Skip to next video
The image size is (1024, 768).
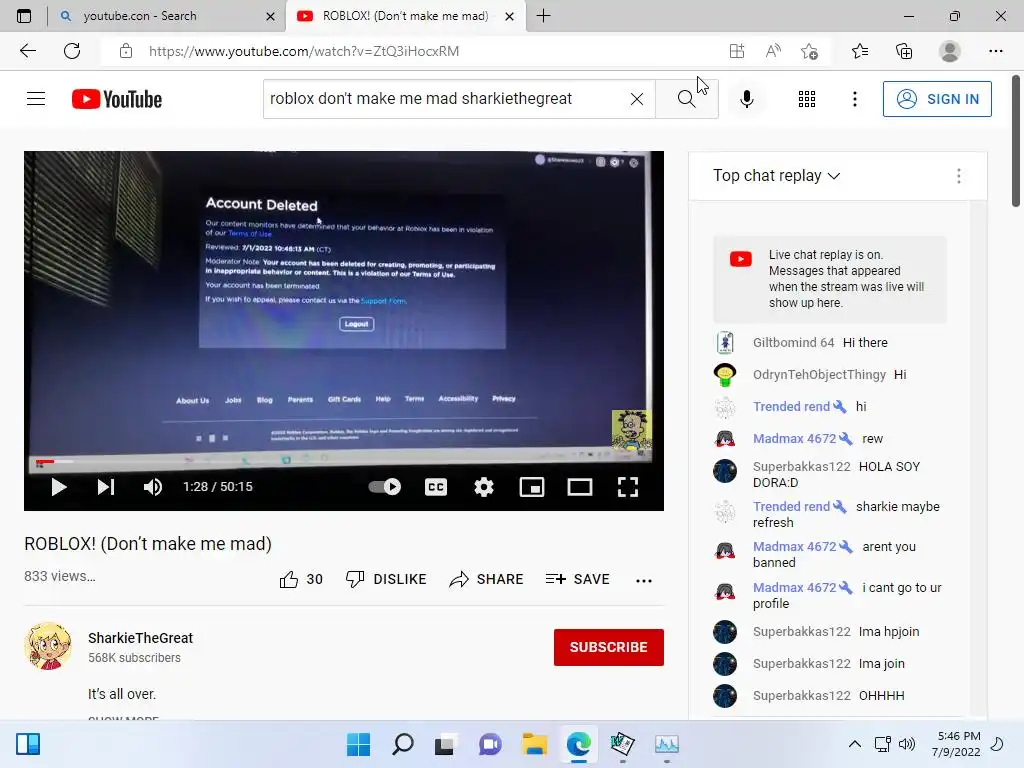point(106,487)
